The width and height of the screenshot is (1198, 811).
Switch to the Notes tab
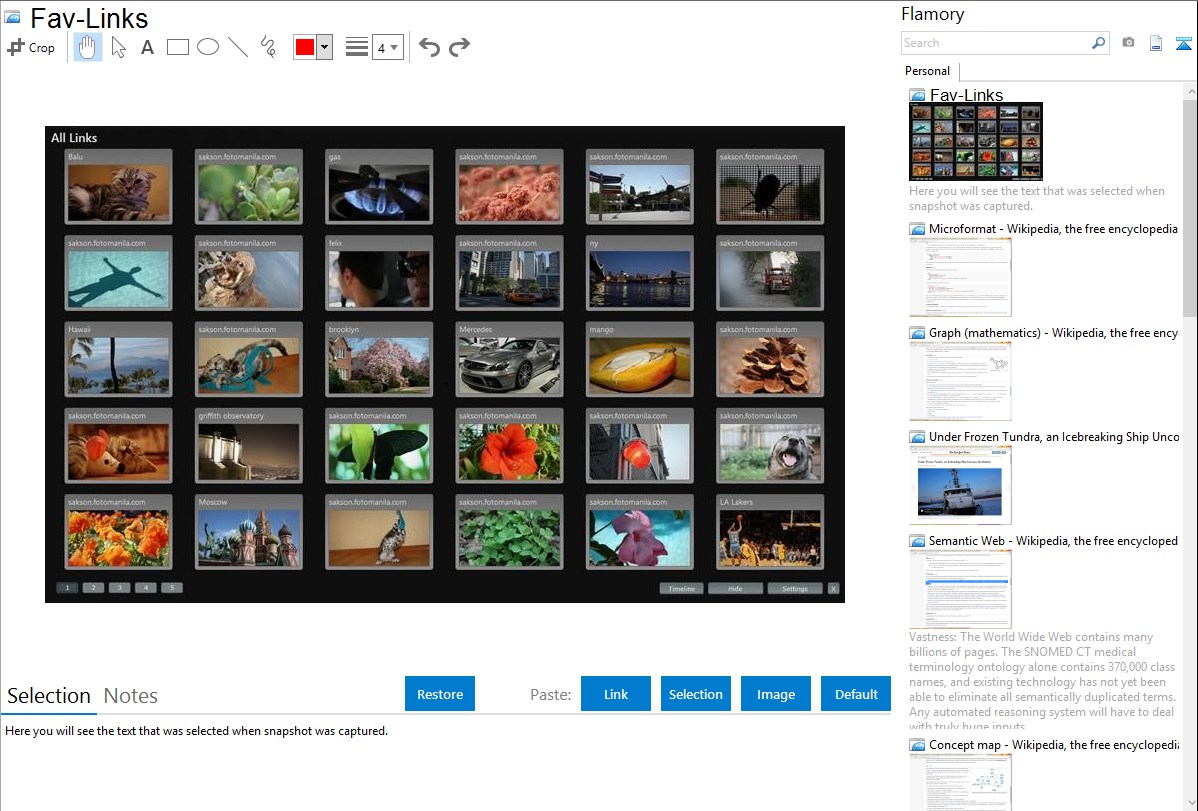point(131,696)
